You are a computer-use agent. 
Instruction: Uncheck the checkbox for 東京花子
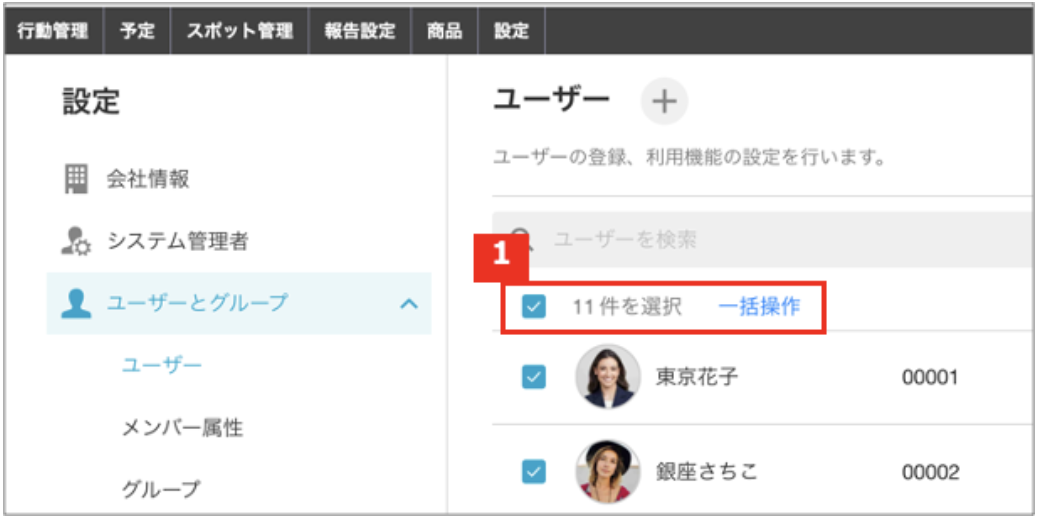tap(533, 377)
